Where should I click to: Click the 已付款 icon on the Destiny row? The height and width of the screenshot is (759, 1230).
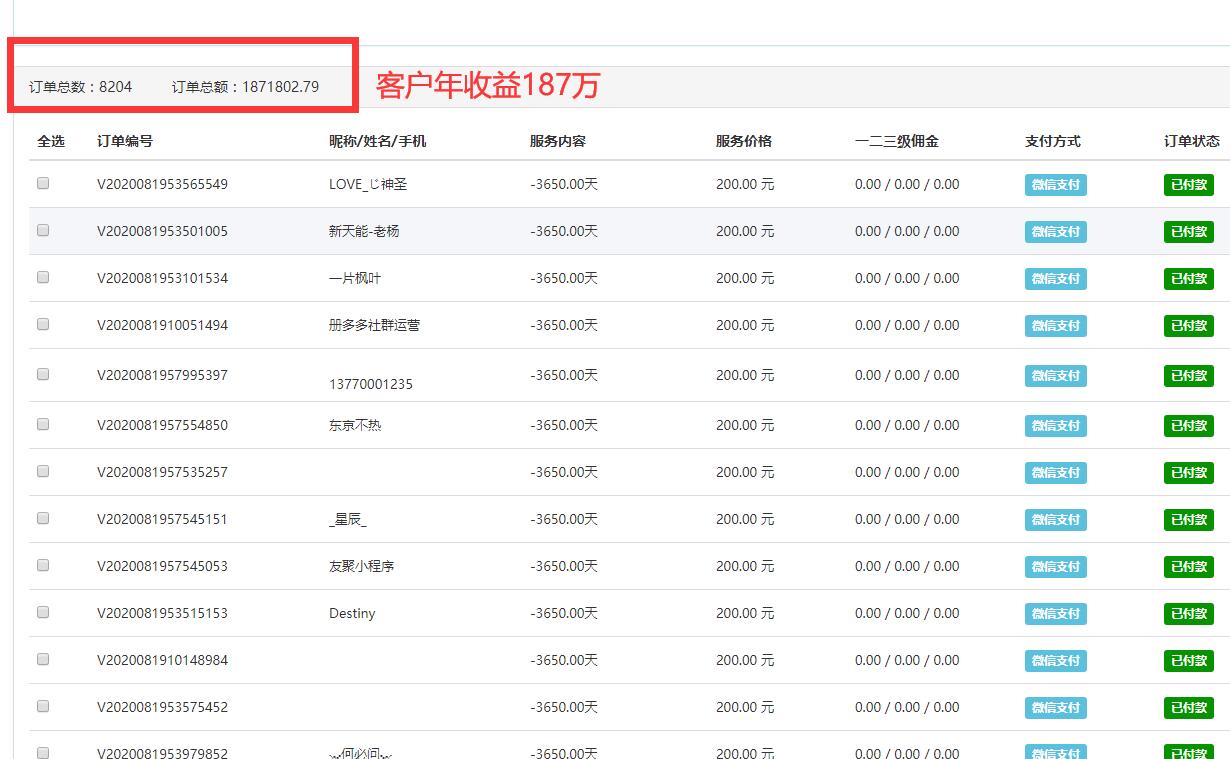[1188, 613]
